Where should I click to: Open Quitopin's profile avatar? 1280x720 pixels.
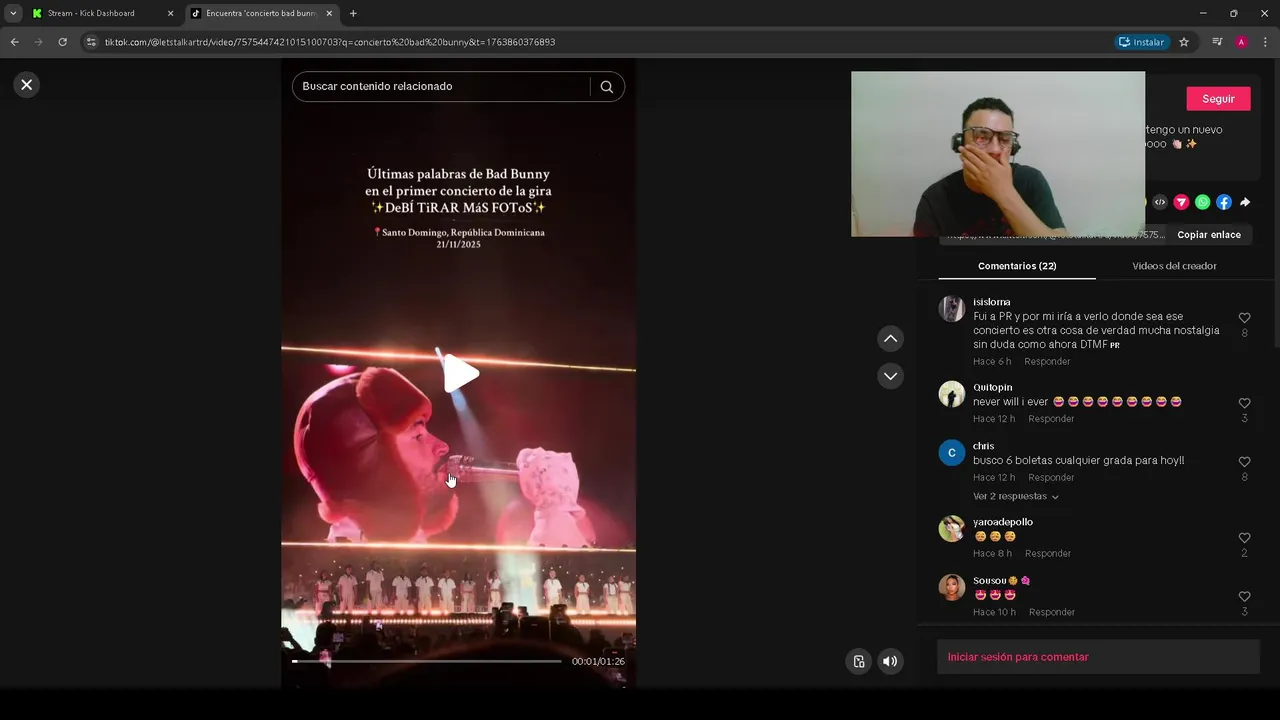pos(951,394)
